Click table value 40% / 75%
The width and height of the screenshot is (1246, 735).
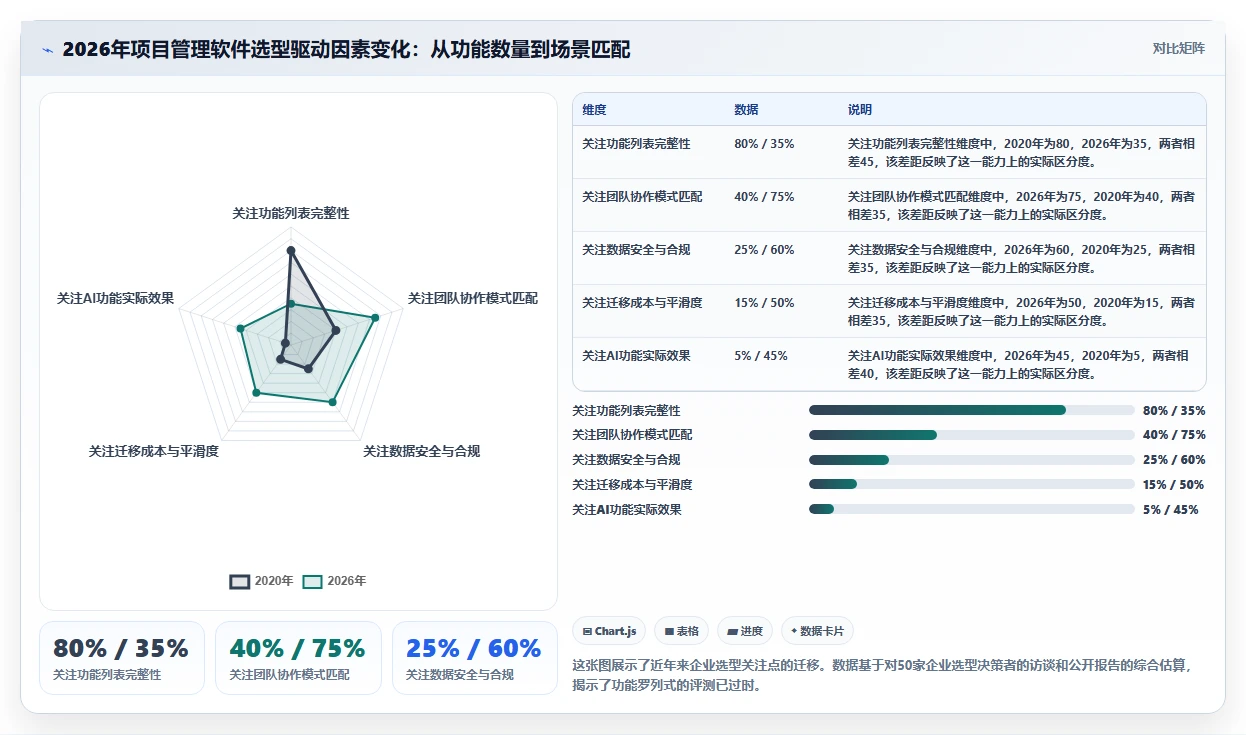[764, 197]
